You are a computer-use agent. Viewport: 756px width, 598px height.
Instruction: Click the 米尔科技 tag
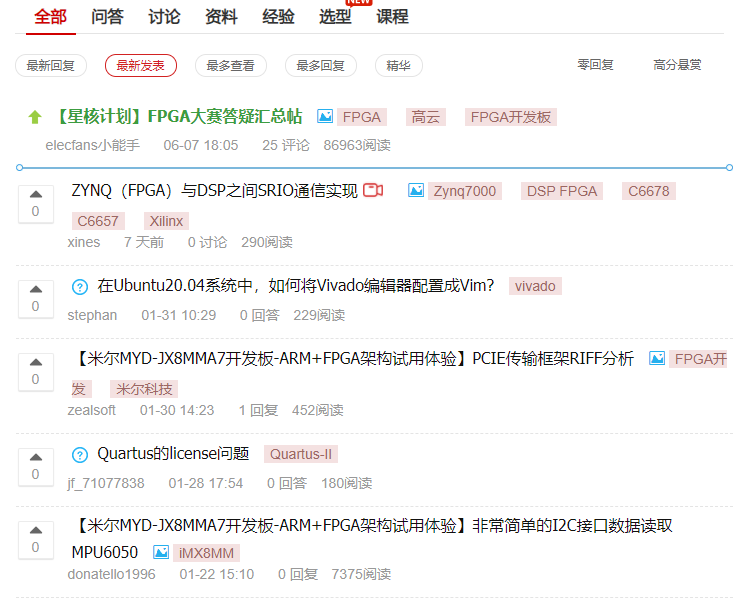(x=144, y=389)
